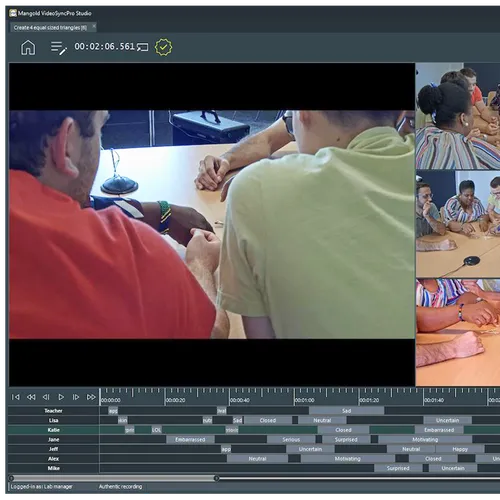This screenshot has width=500, height=500.
Task: Select the 'LOL' segment in Katie track
Action: (x=156, y=430)
